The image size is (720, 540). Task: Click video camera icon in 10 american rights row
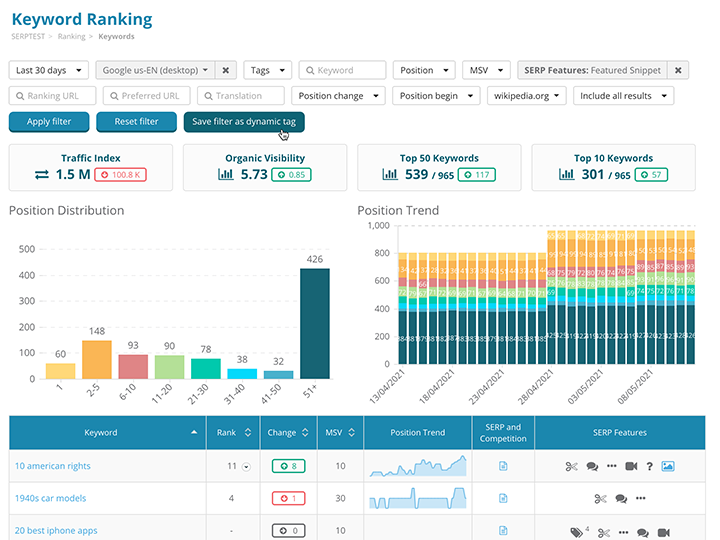click(x=631, y=466)
